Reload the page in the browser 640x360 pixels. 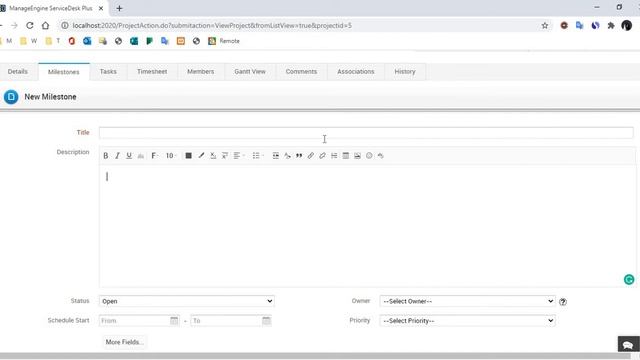coord(30,25)
